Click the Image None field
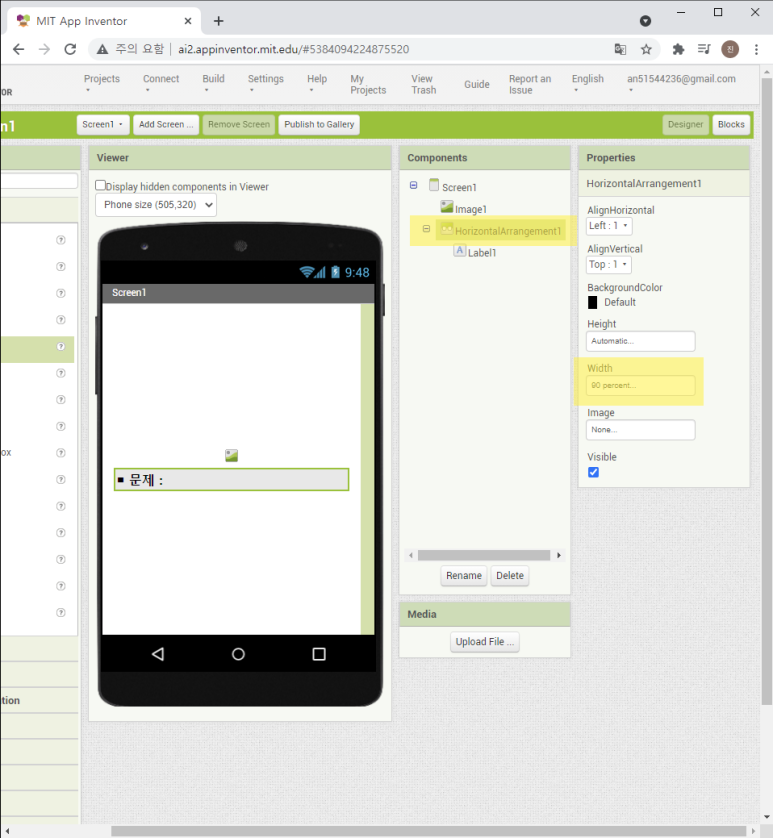Screen dimensions: 773x838 (x=640, y=430)
